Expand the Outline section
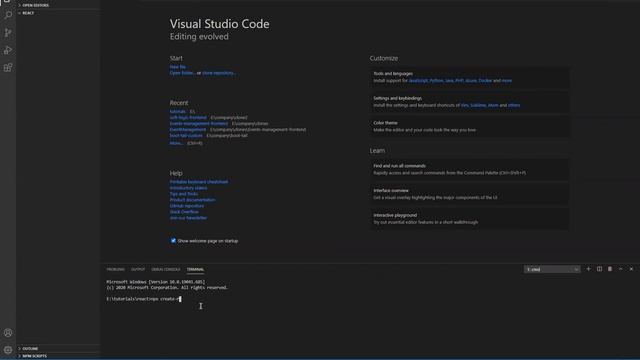Screen dimensions: 640x360 58,349
